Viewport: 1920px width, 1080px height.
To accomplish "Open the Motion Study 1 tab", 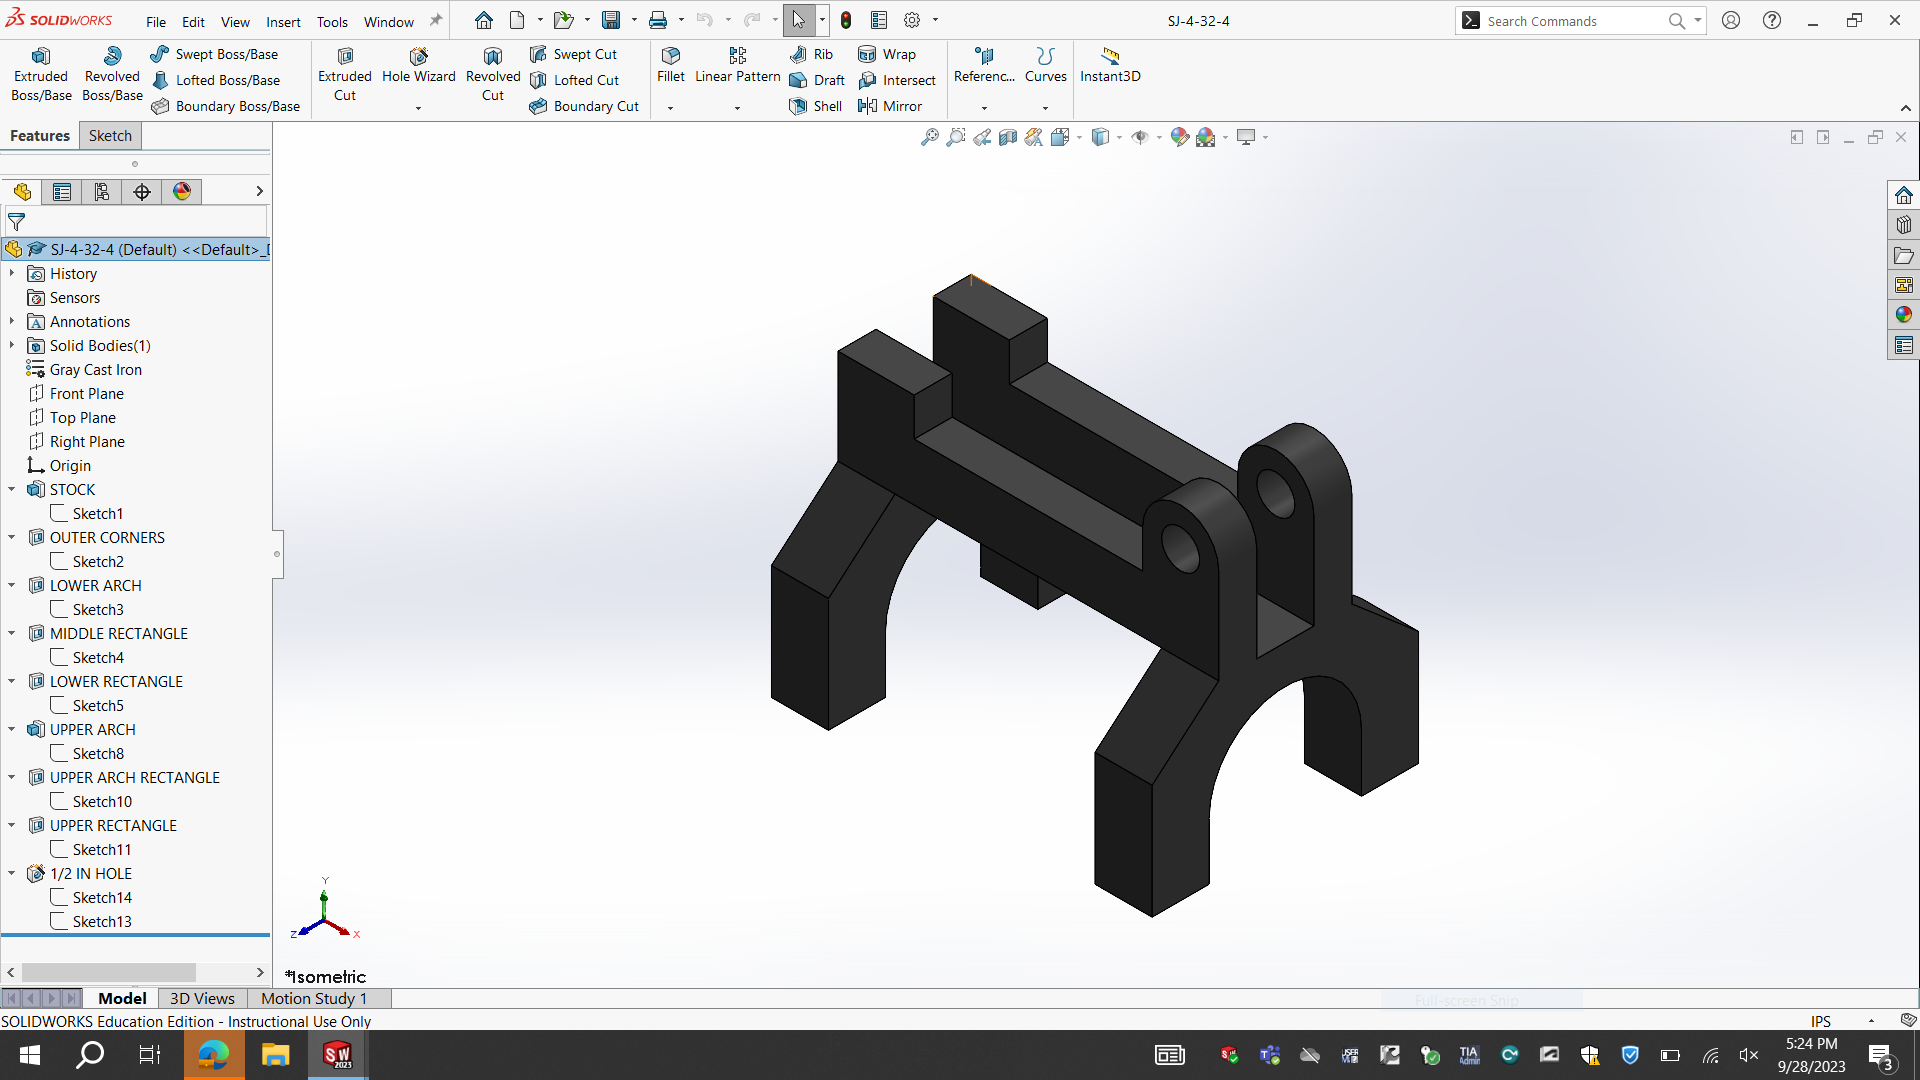I will pyautogui.click(x=314, y=998).
